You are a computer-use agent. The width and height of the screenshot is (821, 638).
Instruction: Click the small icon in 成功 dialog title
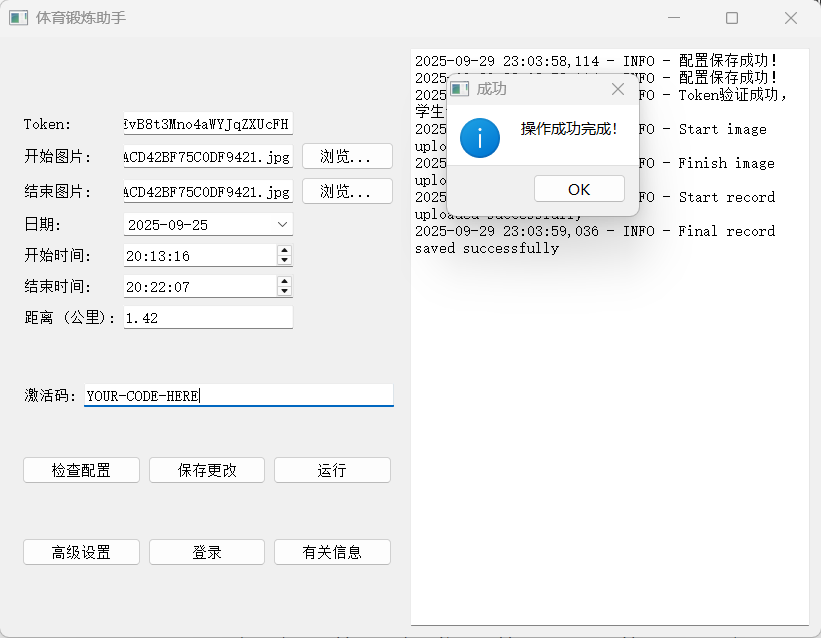coord(460,89)
